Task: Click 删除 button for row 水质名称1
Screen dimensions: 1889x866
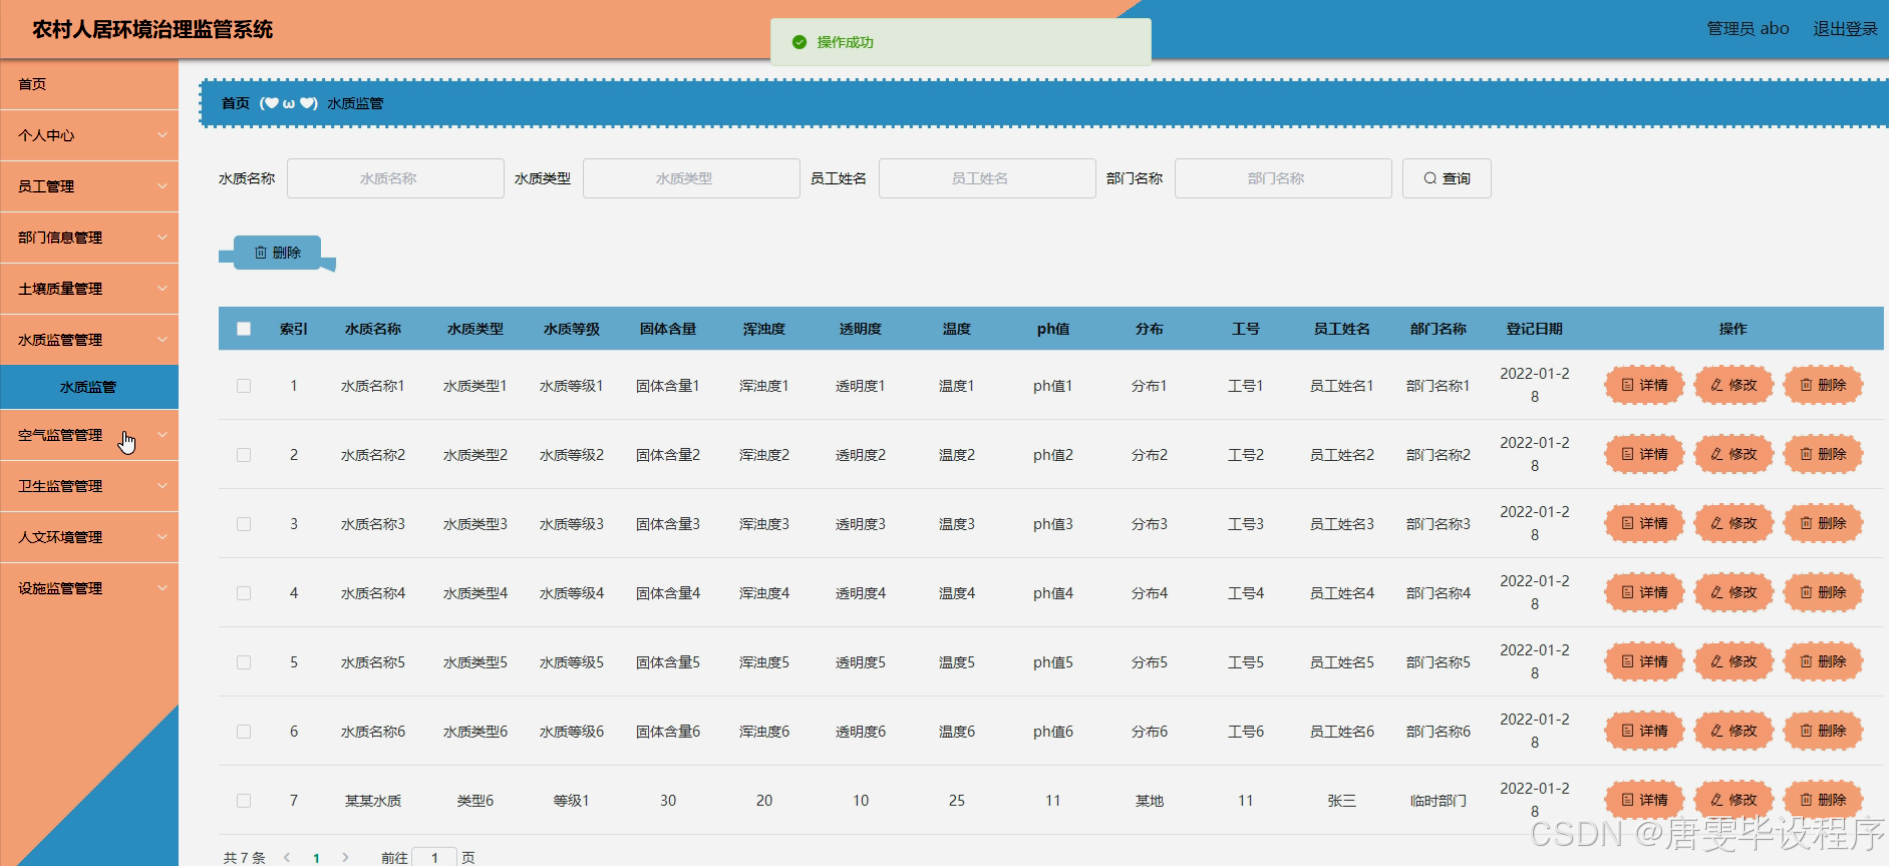Action: (1823, 385)
